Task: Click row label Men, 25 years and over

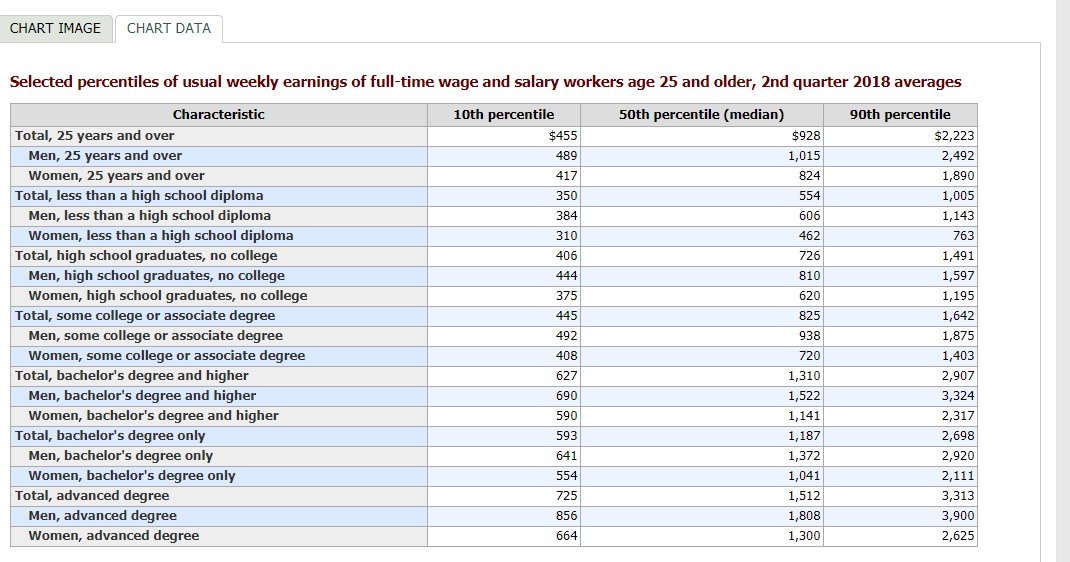Action: tap(105, 156)
